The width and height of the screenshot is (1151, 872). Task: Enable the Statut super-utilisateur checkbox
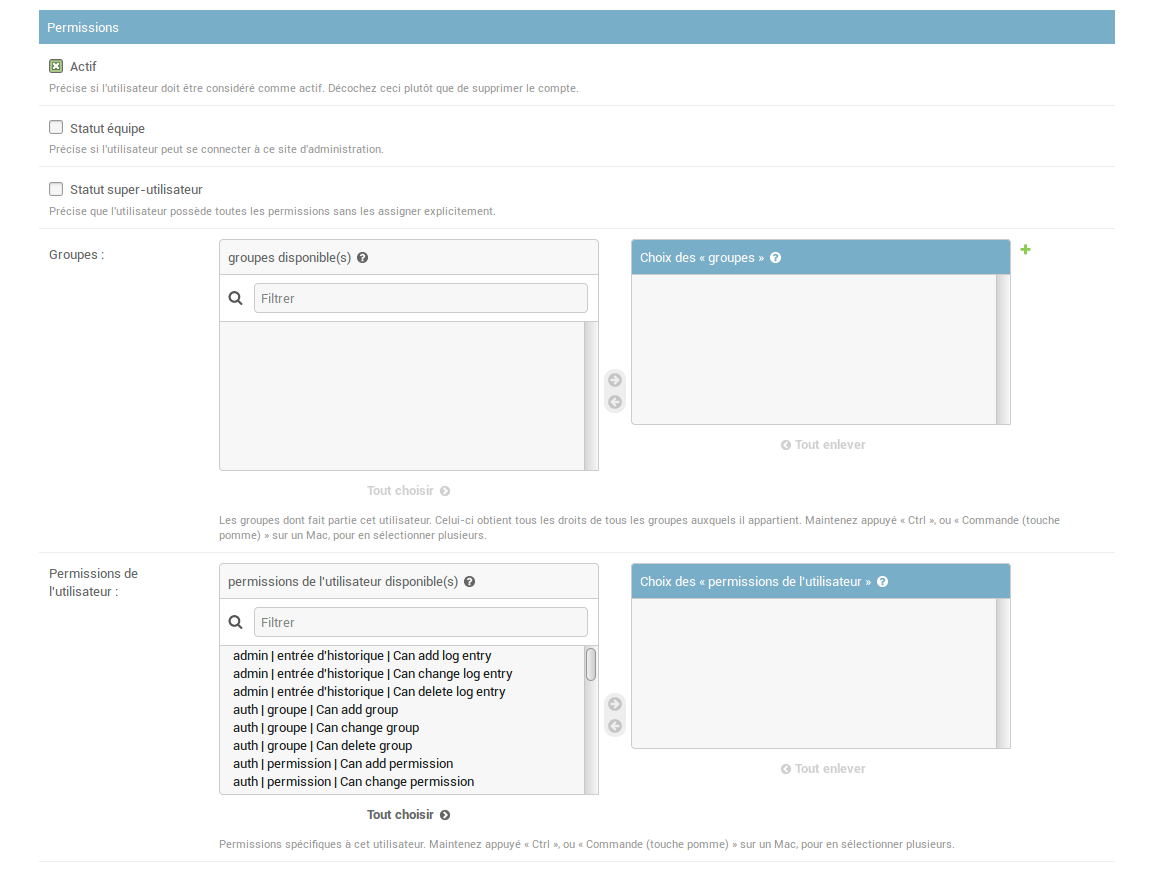click(x=56, y=189)
